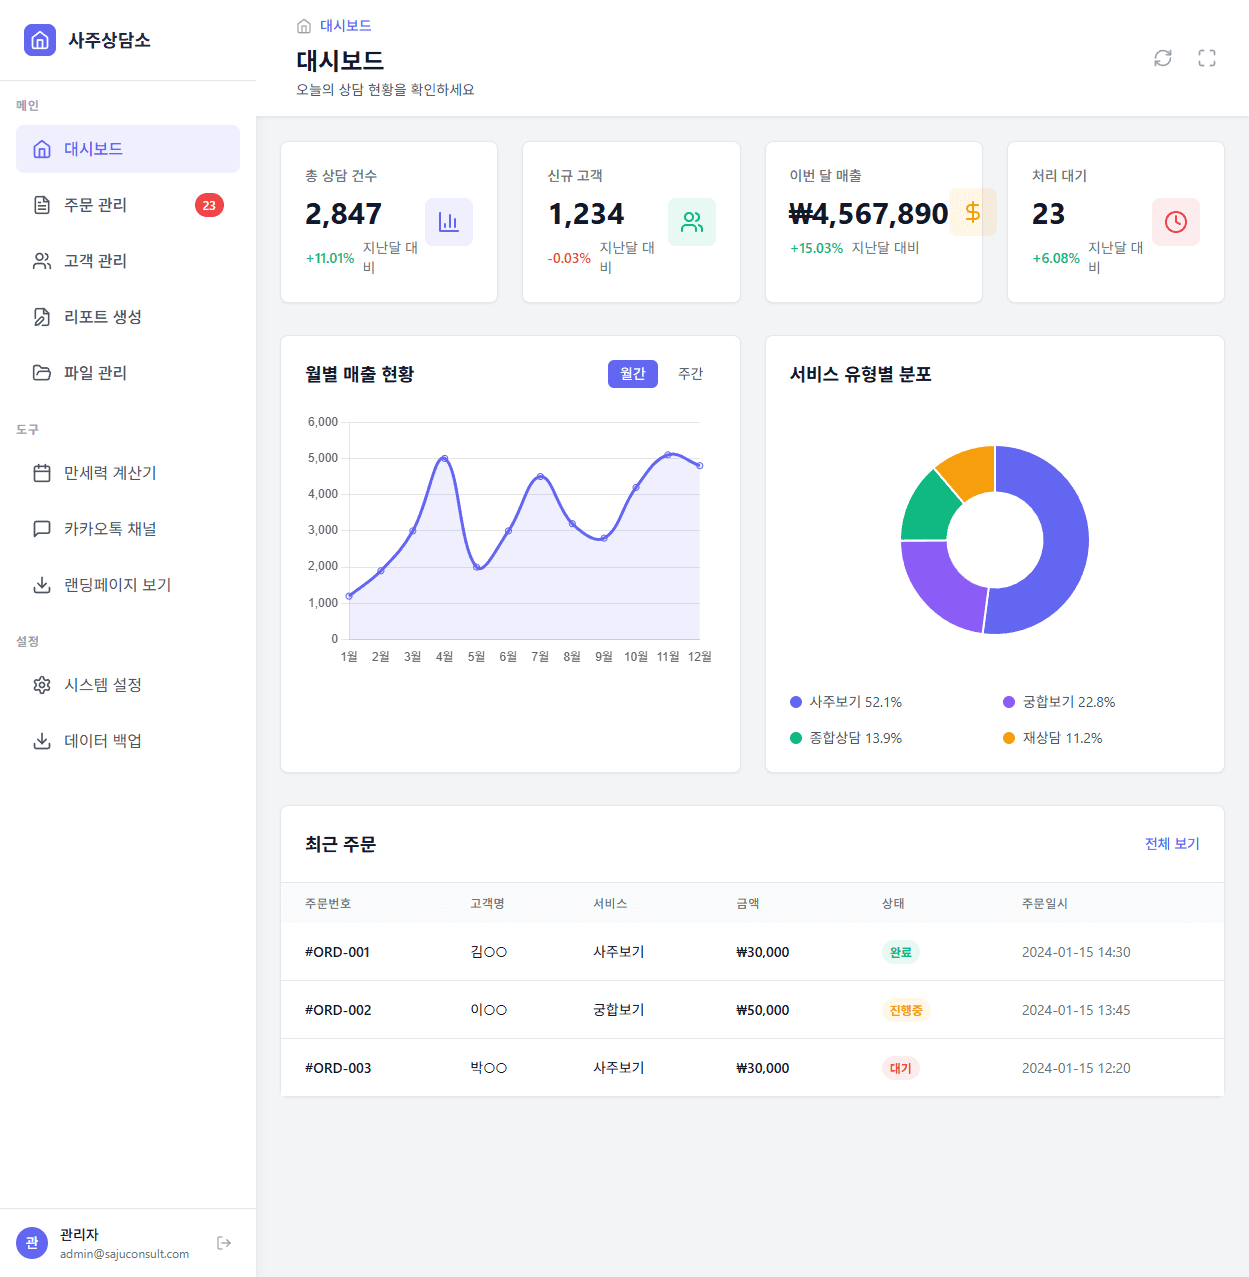Open the 주문 관리 sidebar menu
This screenshot has height=1277, width=1249.
tap(96, 205)
